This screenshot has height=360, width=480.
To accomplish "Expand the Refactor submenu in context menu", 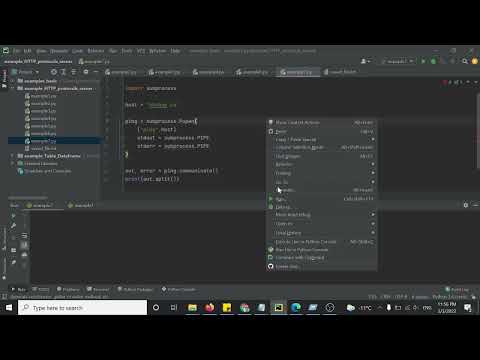I will pos(322,164).
